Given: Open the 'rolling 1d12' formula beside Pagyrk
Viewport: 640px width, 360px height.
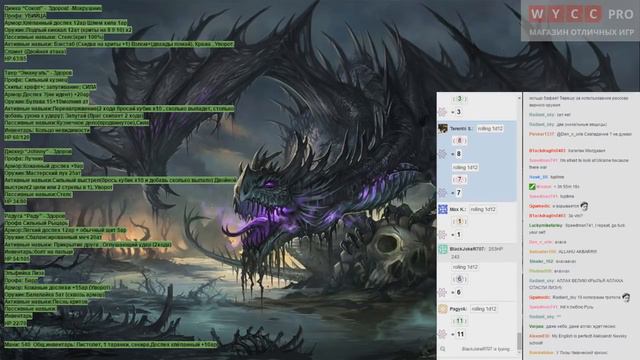Looking at the screenshot, I should click(484, 309).
